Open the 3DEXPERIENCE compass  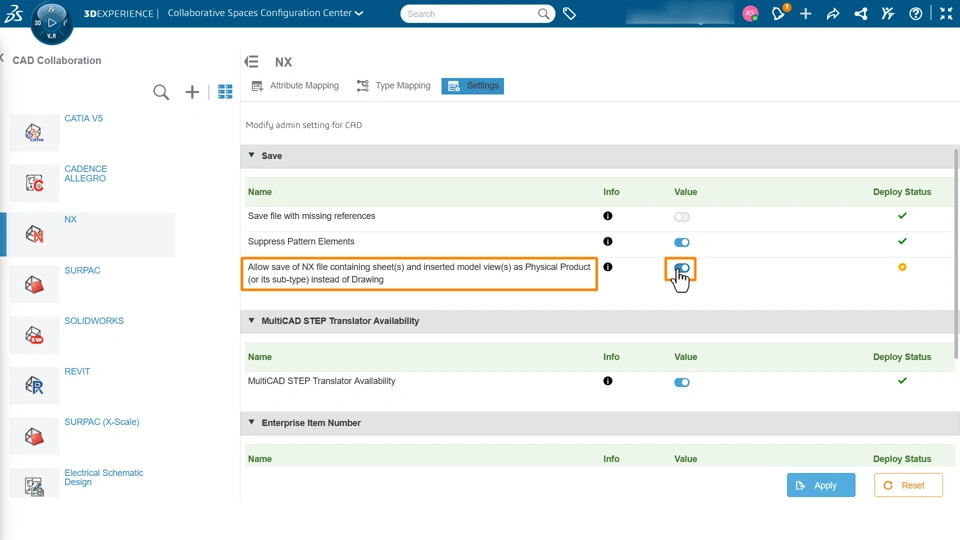(x=51, y=23)
